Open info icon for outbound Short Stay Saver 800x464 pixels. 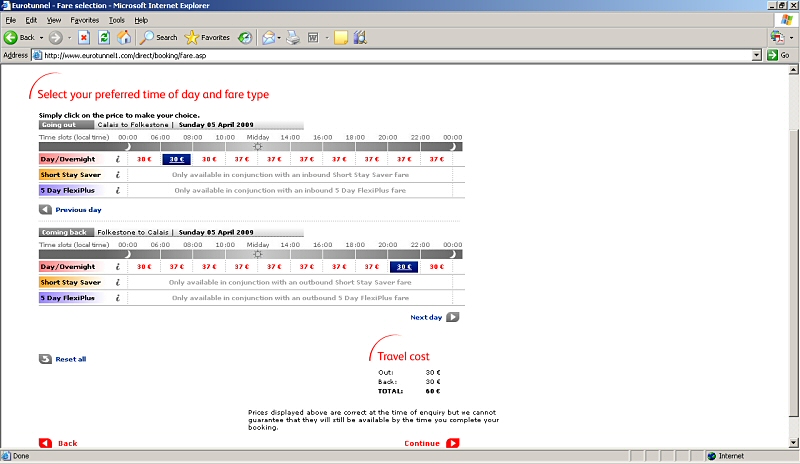(x=118, y=175)
